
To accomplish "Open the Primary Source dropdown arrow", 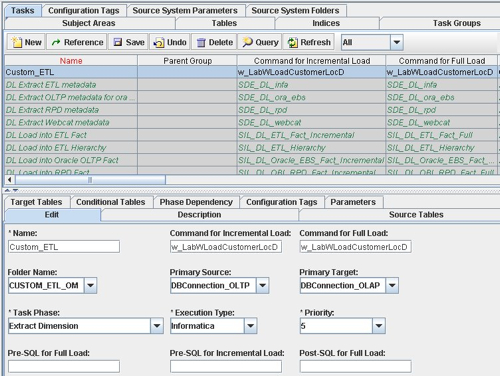I will coord(262,285).
